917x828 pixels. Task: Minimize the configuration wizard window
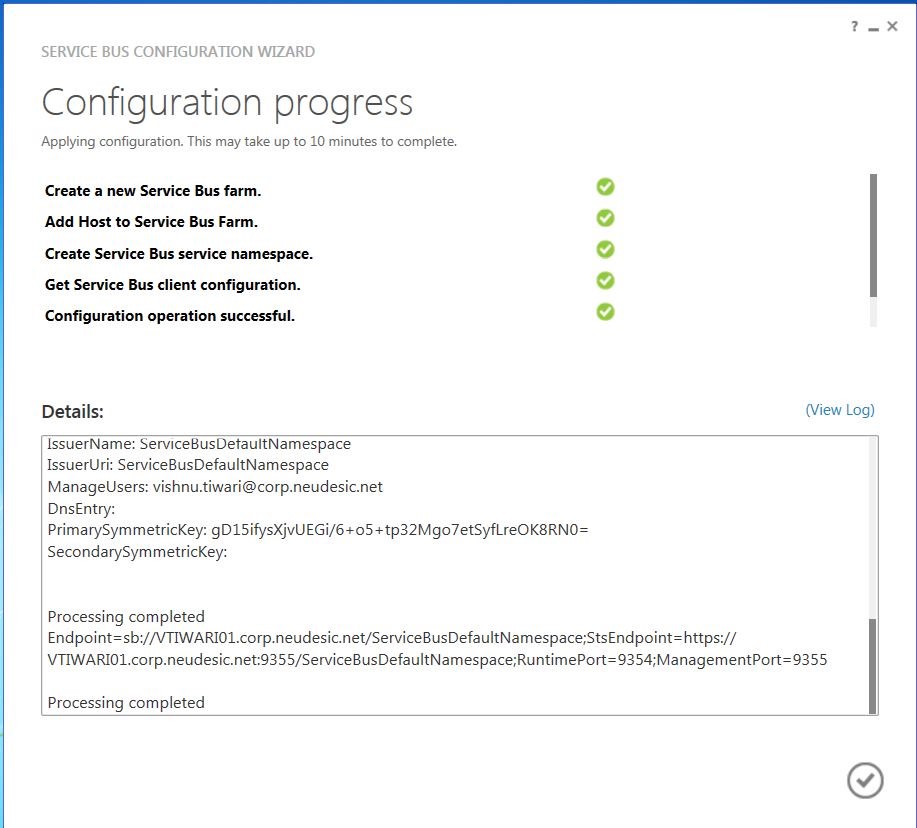tap(873, 29)
